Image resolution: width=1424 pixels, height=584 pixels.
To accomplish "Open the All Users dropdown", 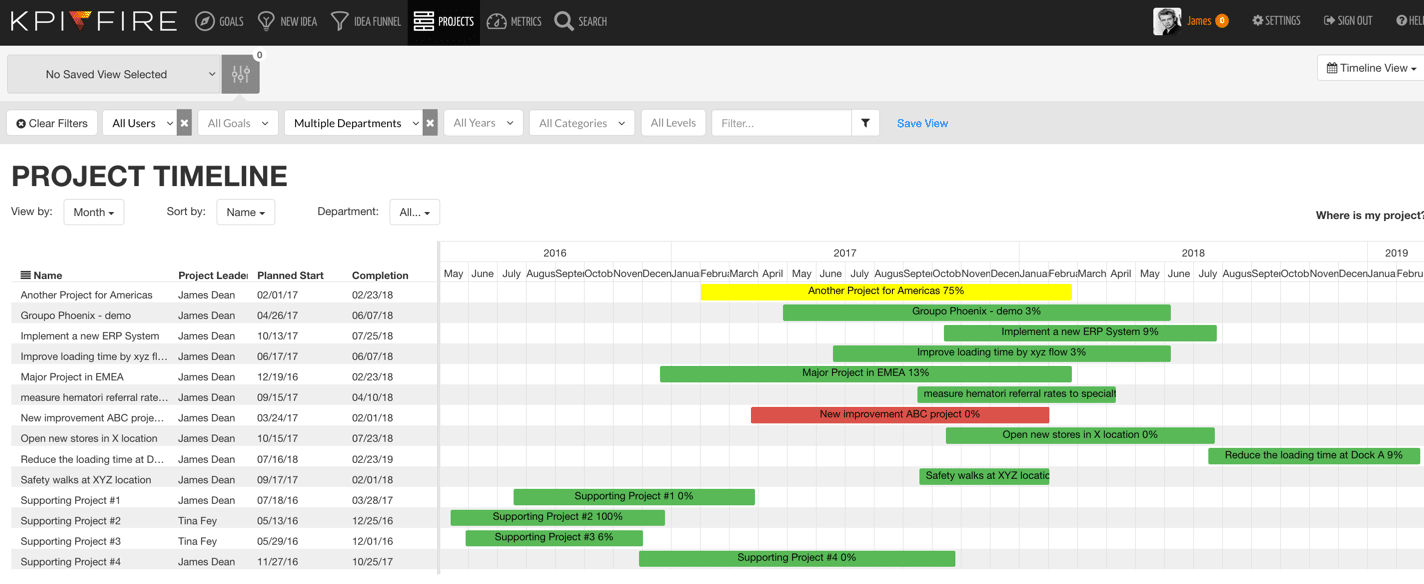I will 140,123.
